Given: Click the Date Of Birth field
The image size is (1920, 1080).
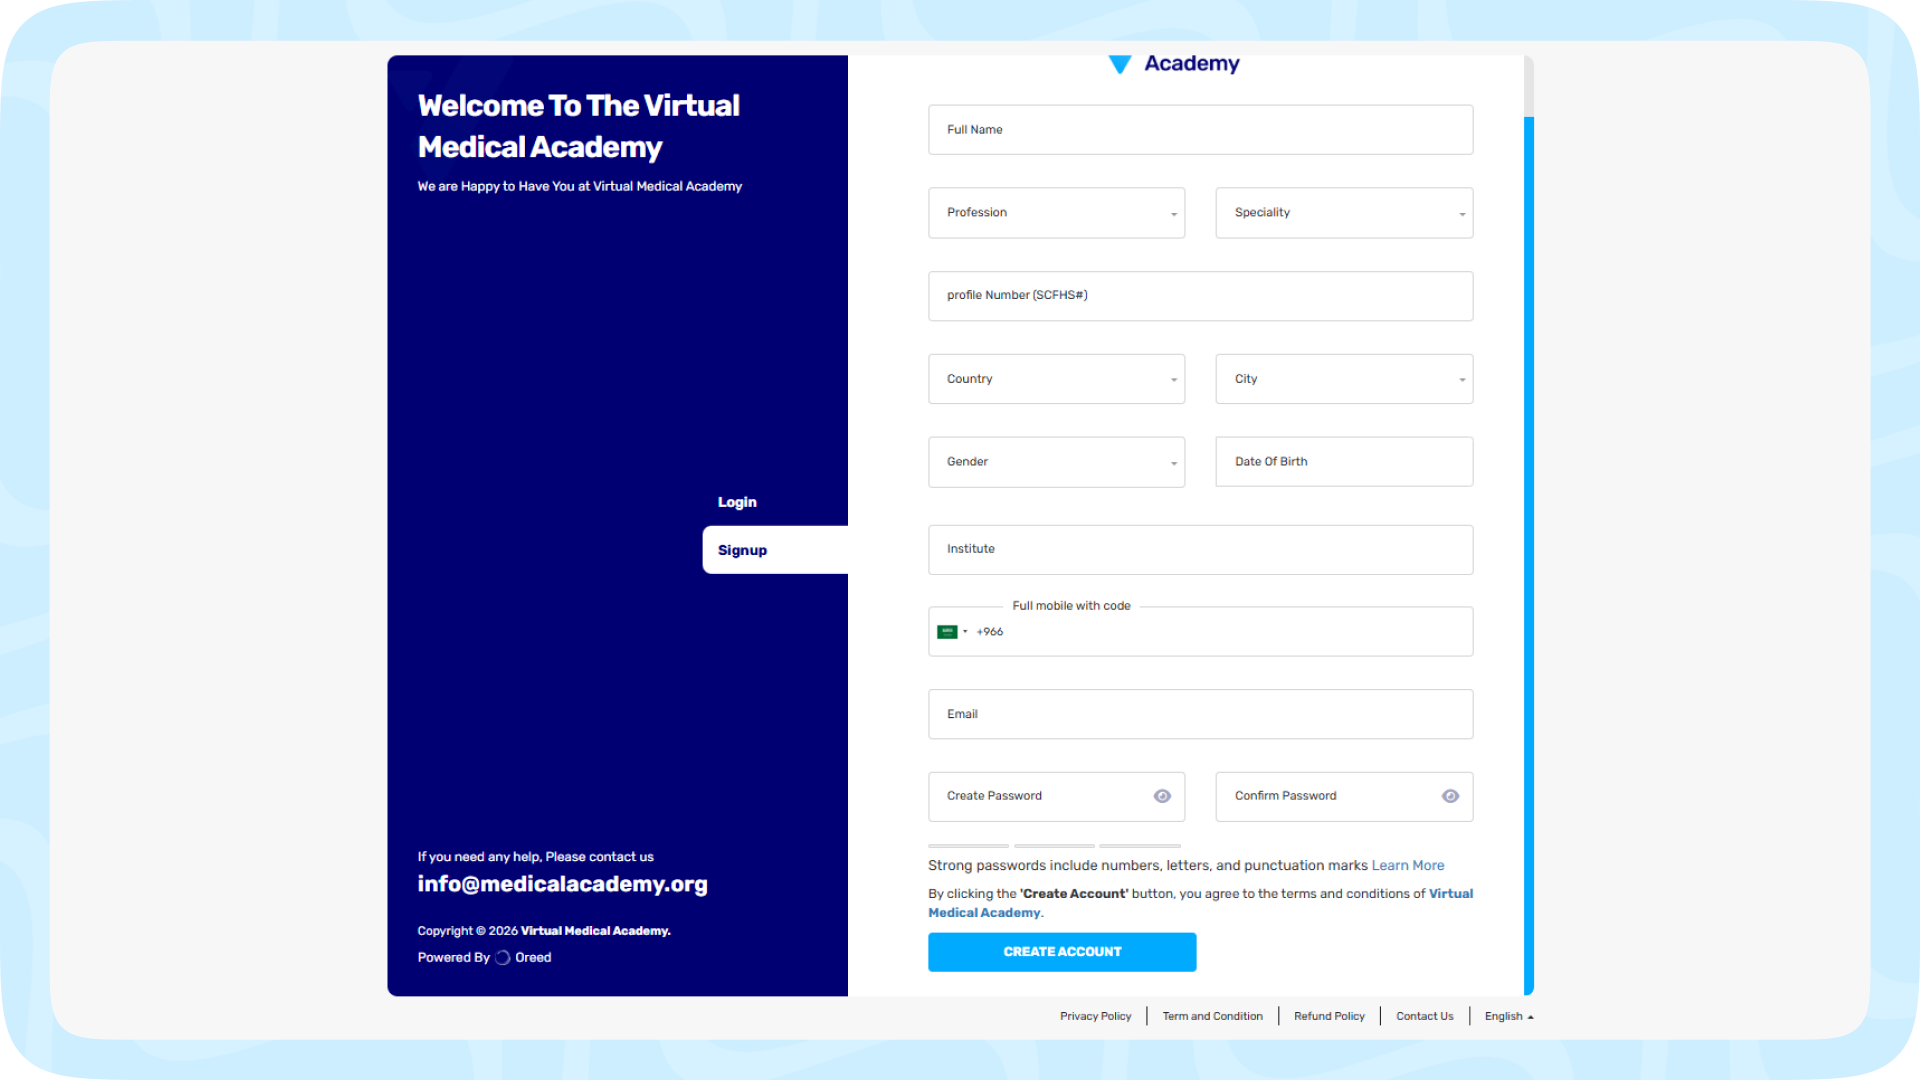Looking at the screenshot, I should pos(1344,462).
